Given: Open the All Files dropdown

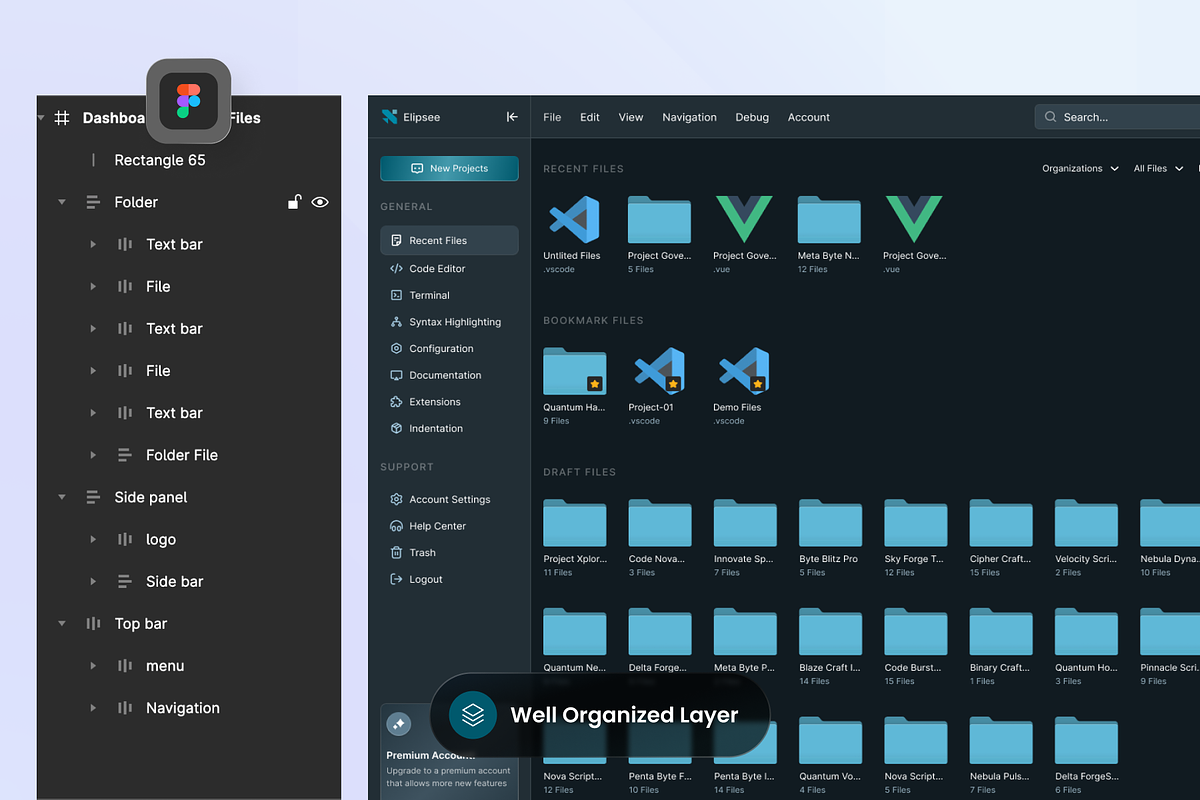Looking at the screenshot, I should pos(1158,168).
